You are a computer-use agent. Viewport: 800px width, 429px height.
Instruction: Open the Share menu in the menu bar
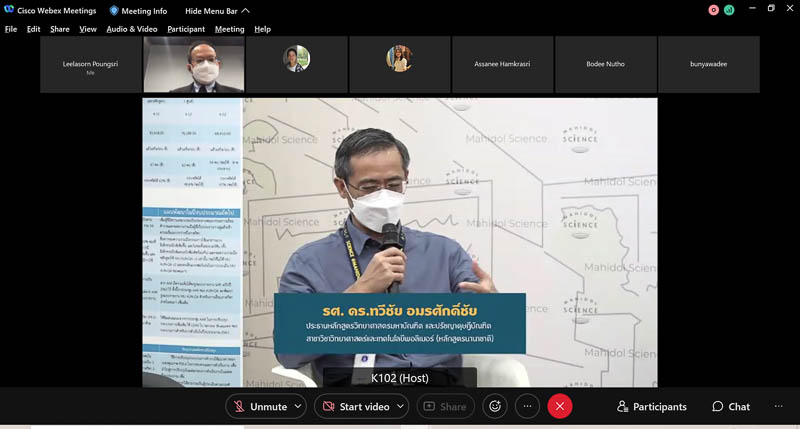pyautogui.click(x=60, y=29)
